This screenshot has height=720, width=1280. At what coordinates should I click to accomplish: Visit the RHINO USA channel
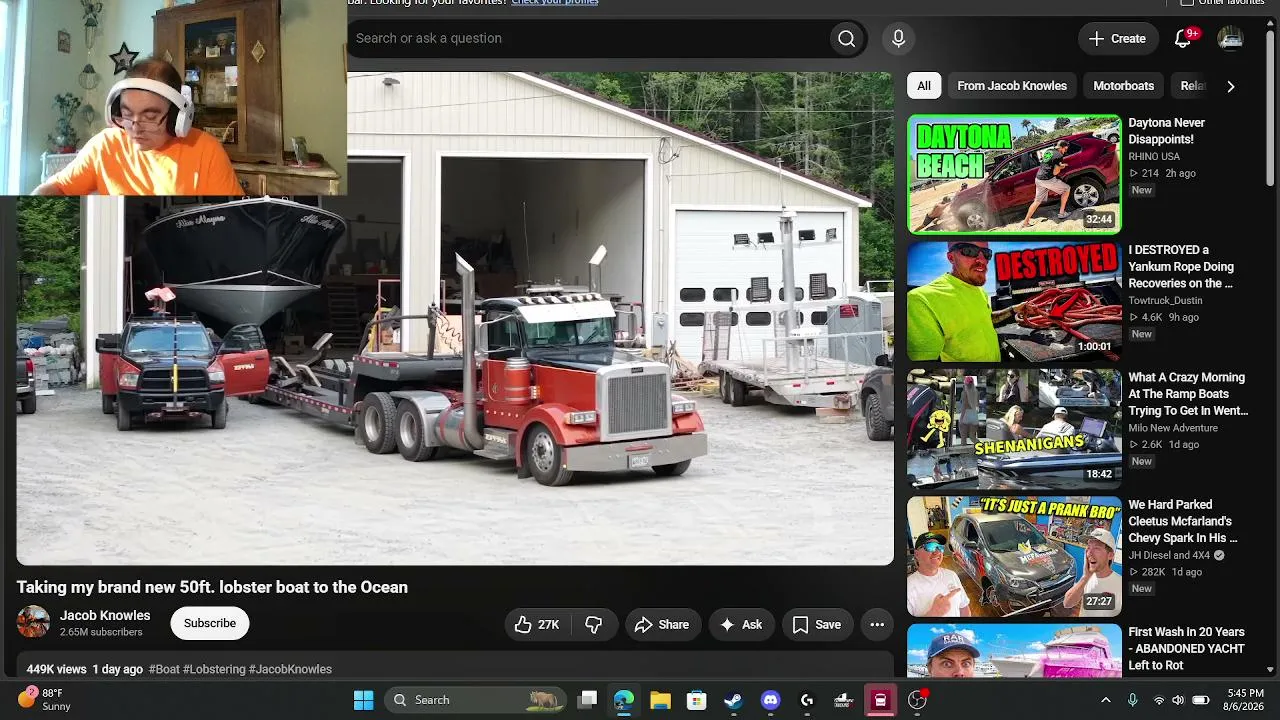(1154, 156)
